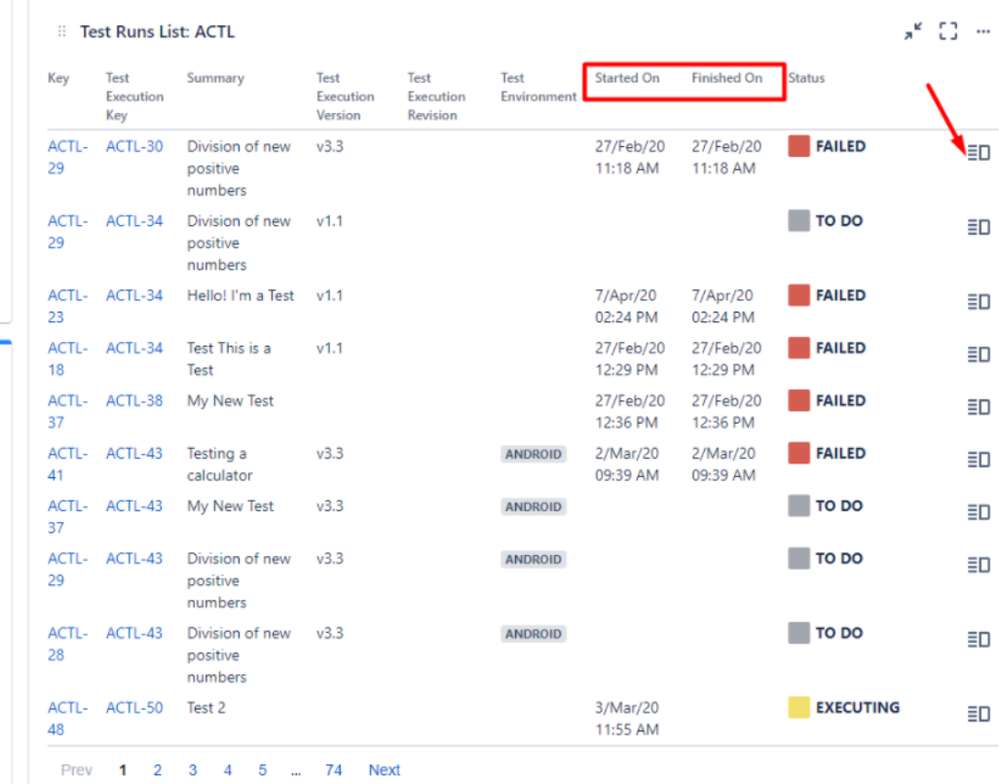
Task: Jump to last page 74
Action: pos(333,770)
